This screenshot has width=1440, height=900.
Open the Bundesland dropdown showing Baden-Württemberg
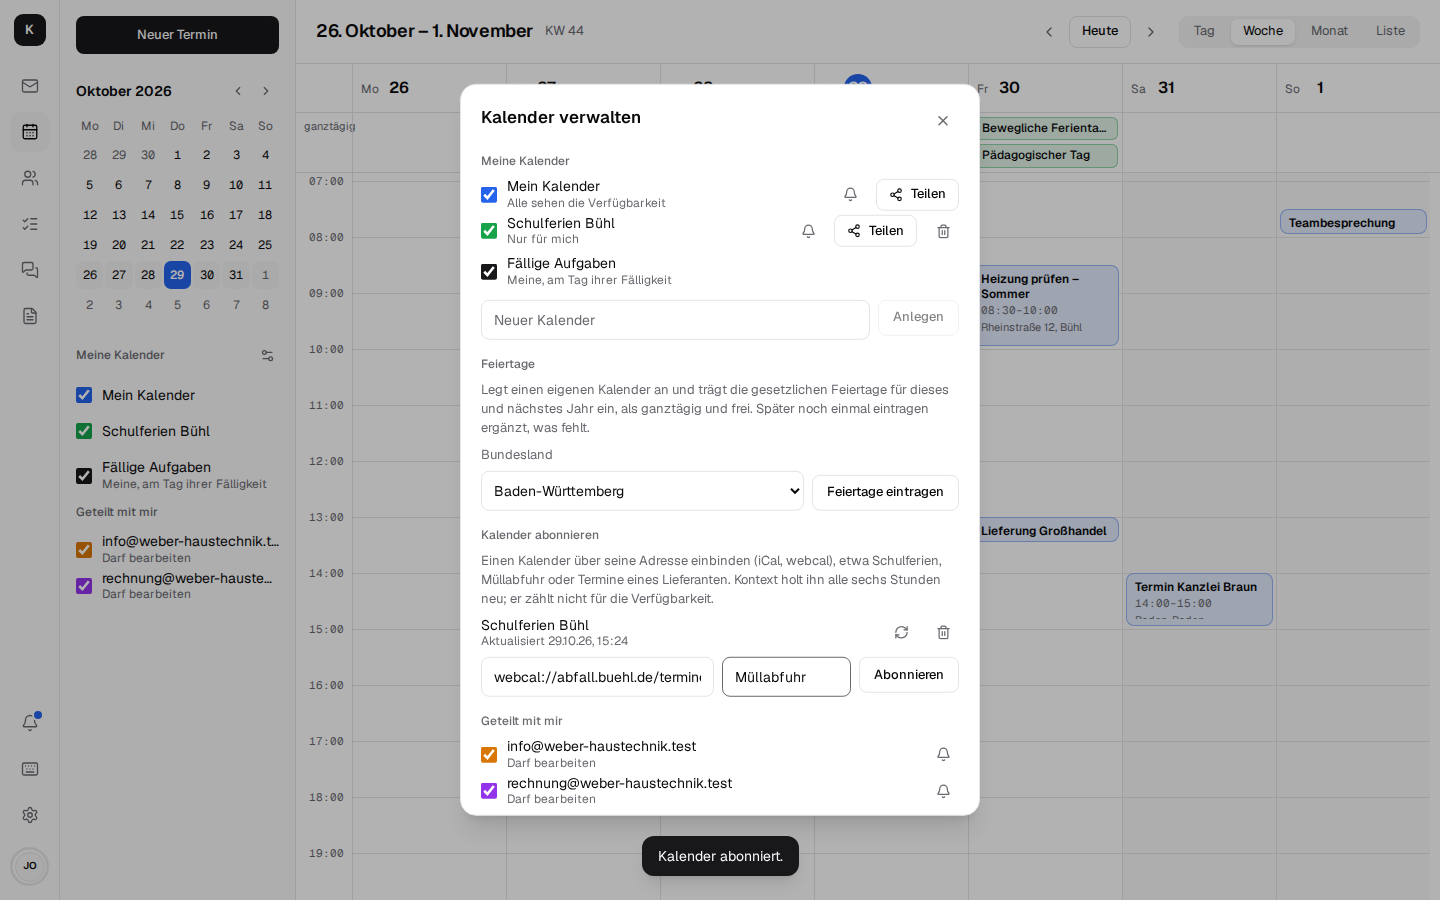[642, 491]
